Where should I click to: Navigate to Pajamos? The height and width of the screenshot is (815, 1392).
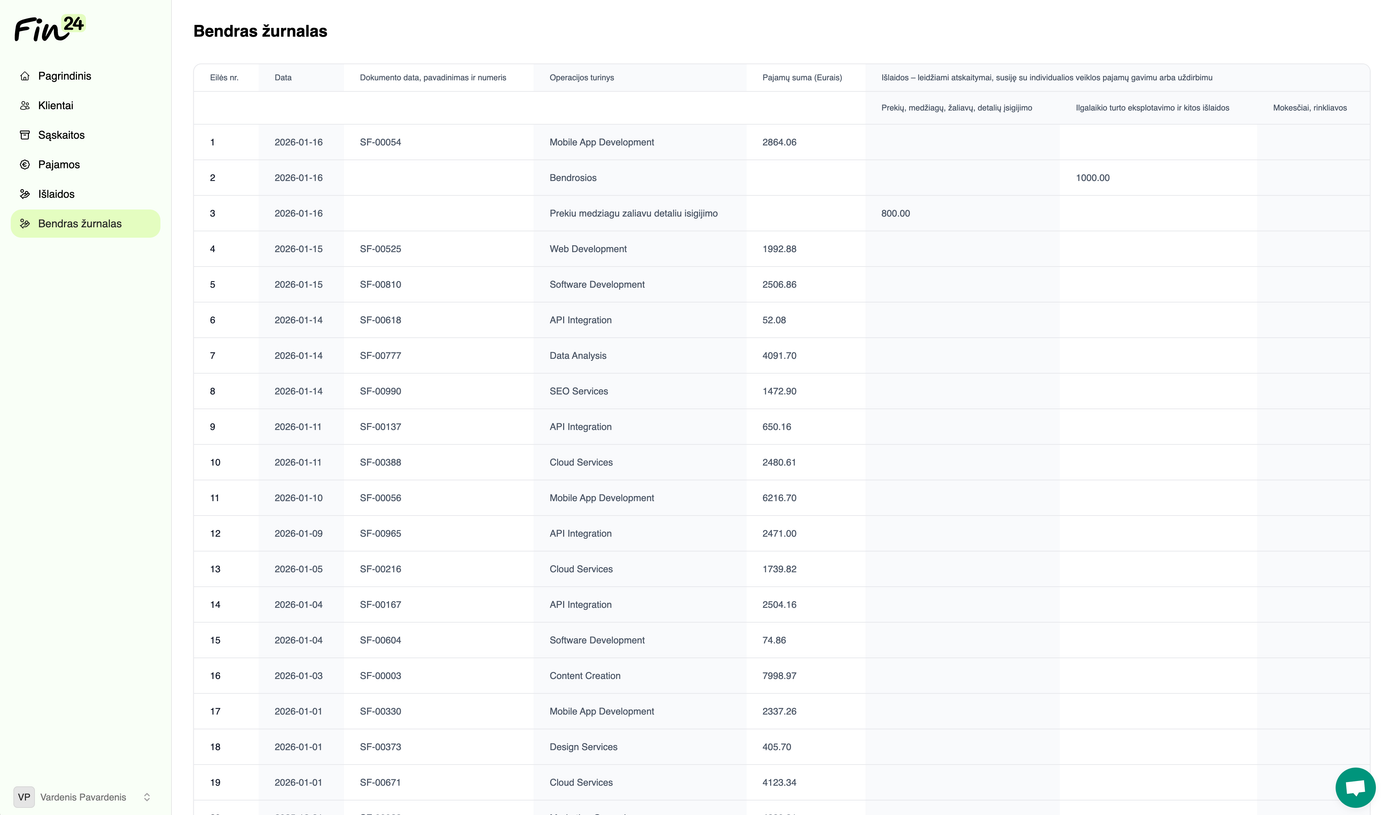click(85, 164)
